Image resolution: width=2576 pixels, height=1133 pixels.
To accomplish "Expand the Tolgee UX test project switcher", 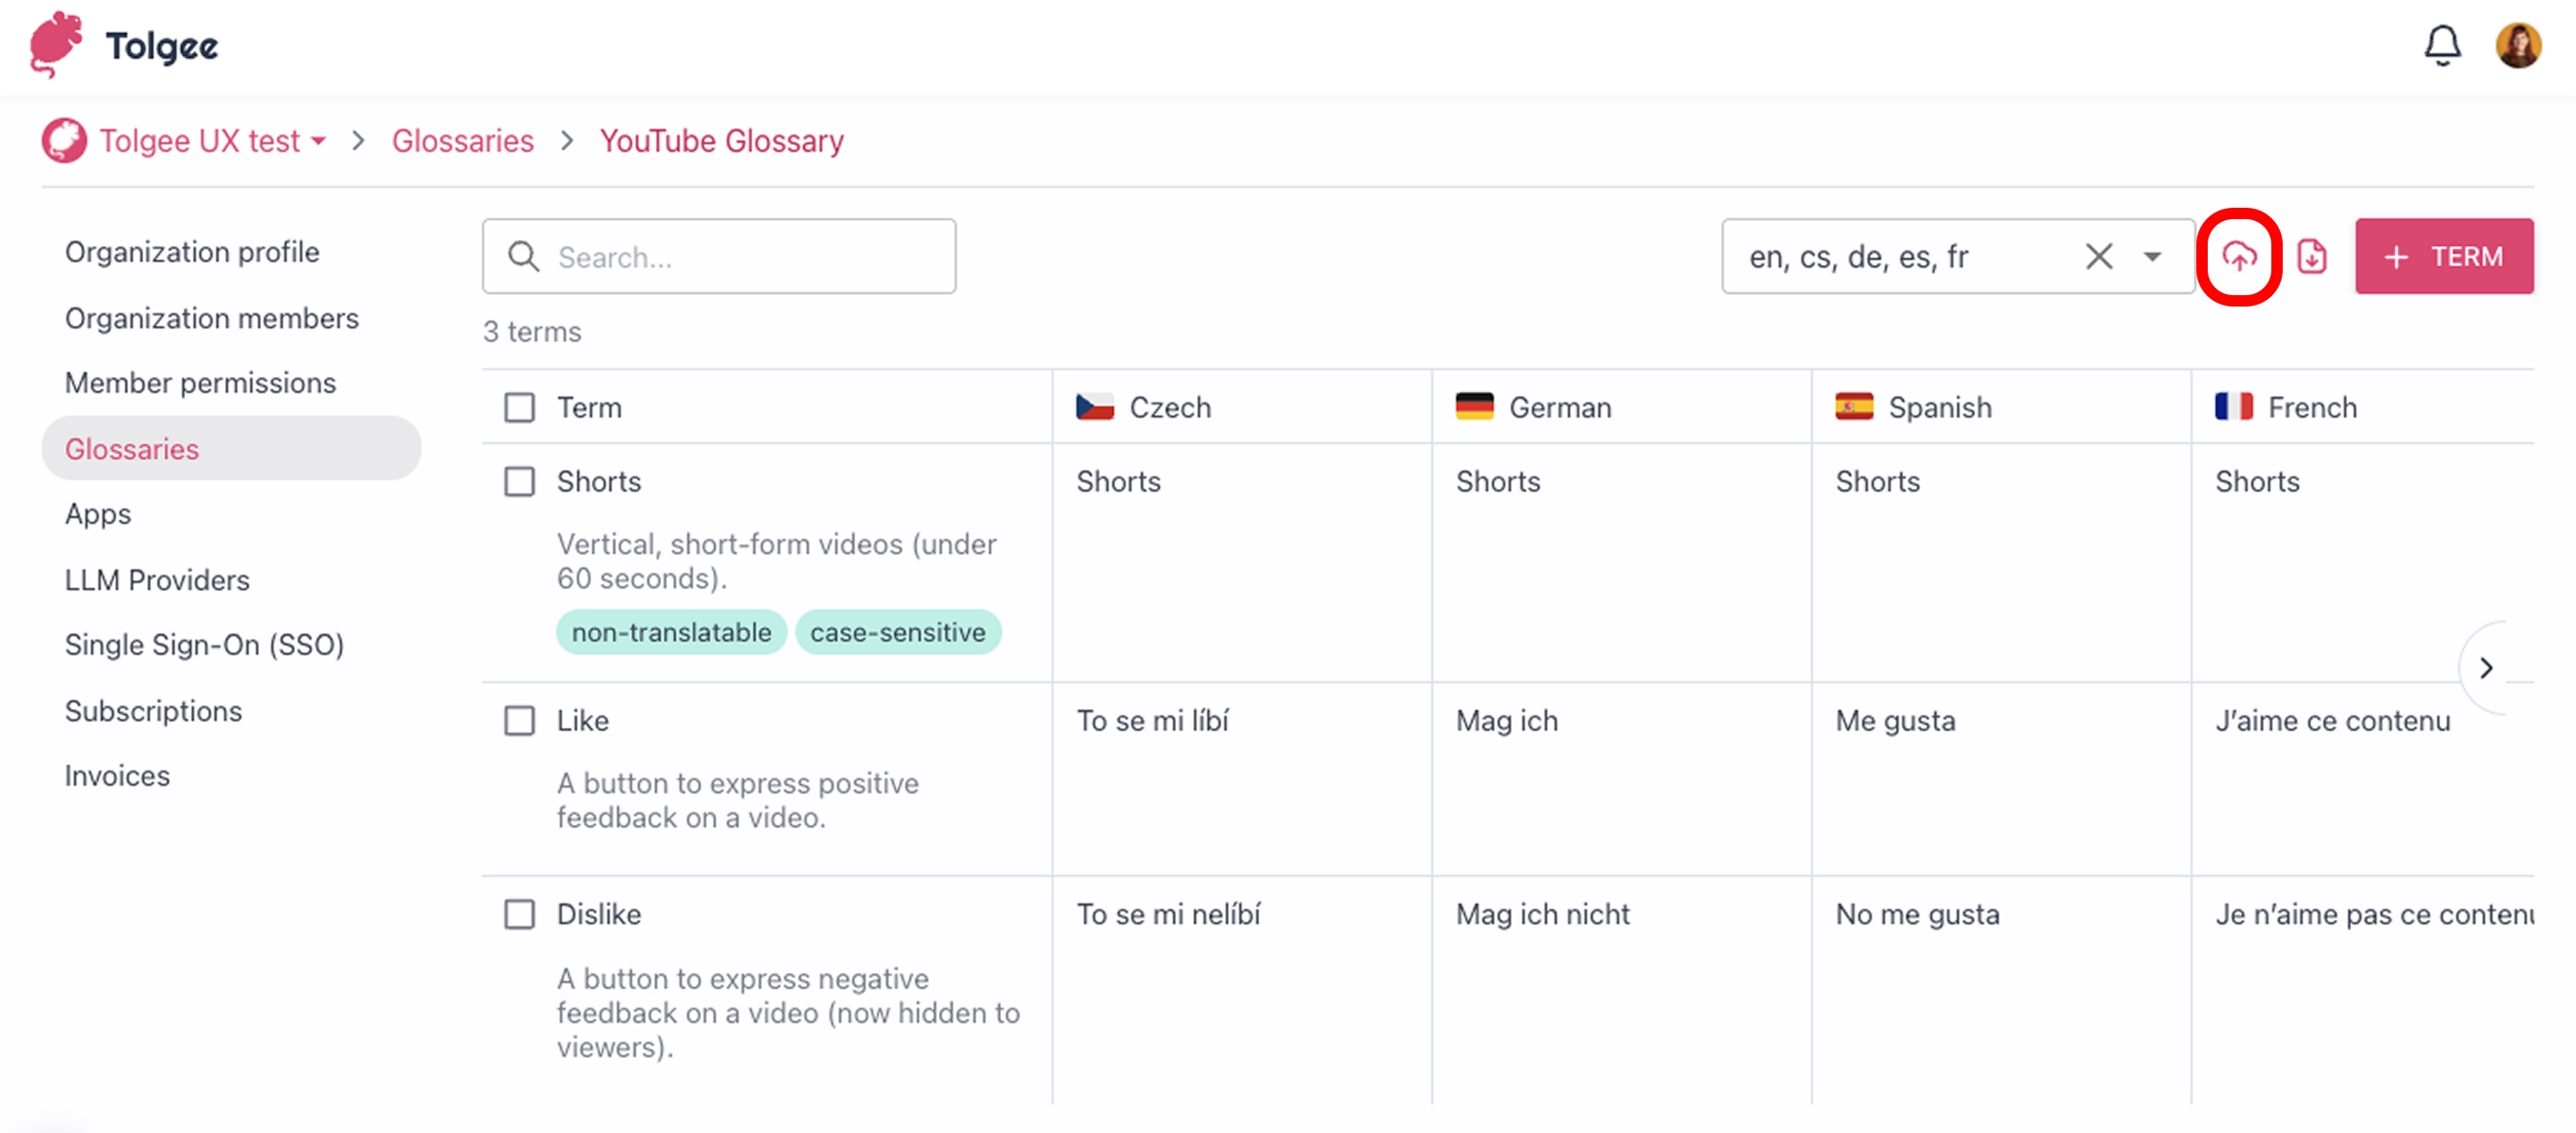I will (318, 142).
